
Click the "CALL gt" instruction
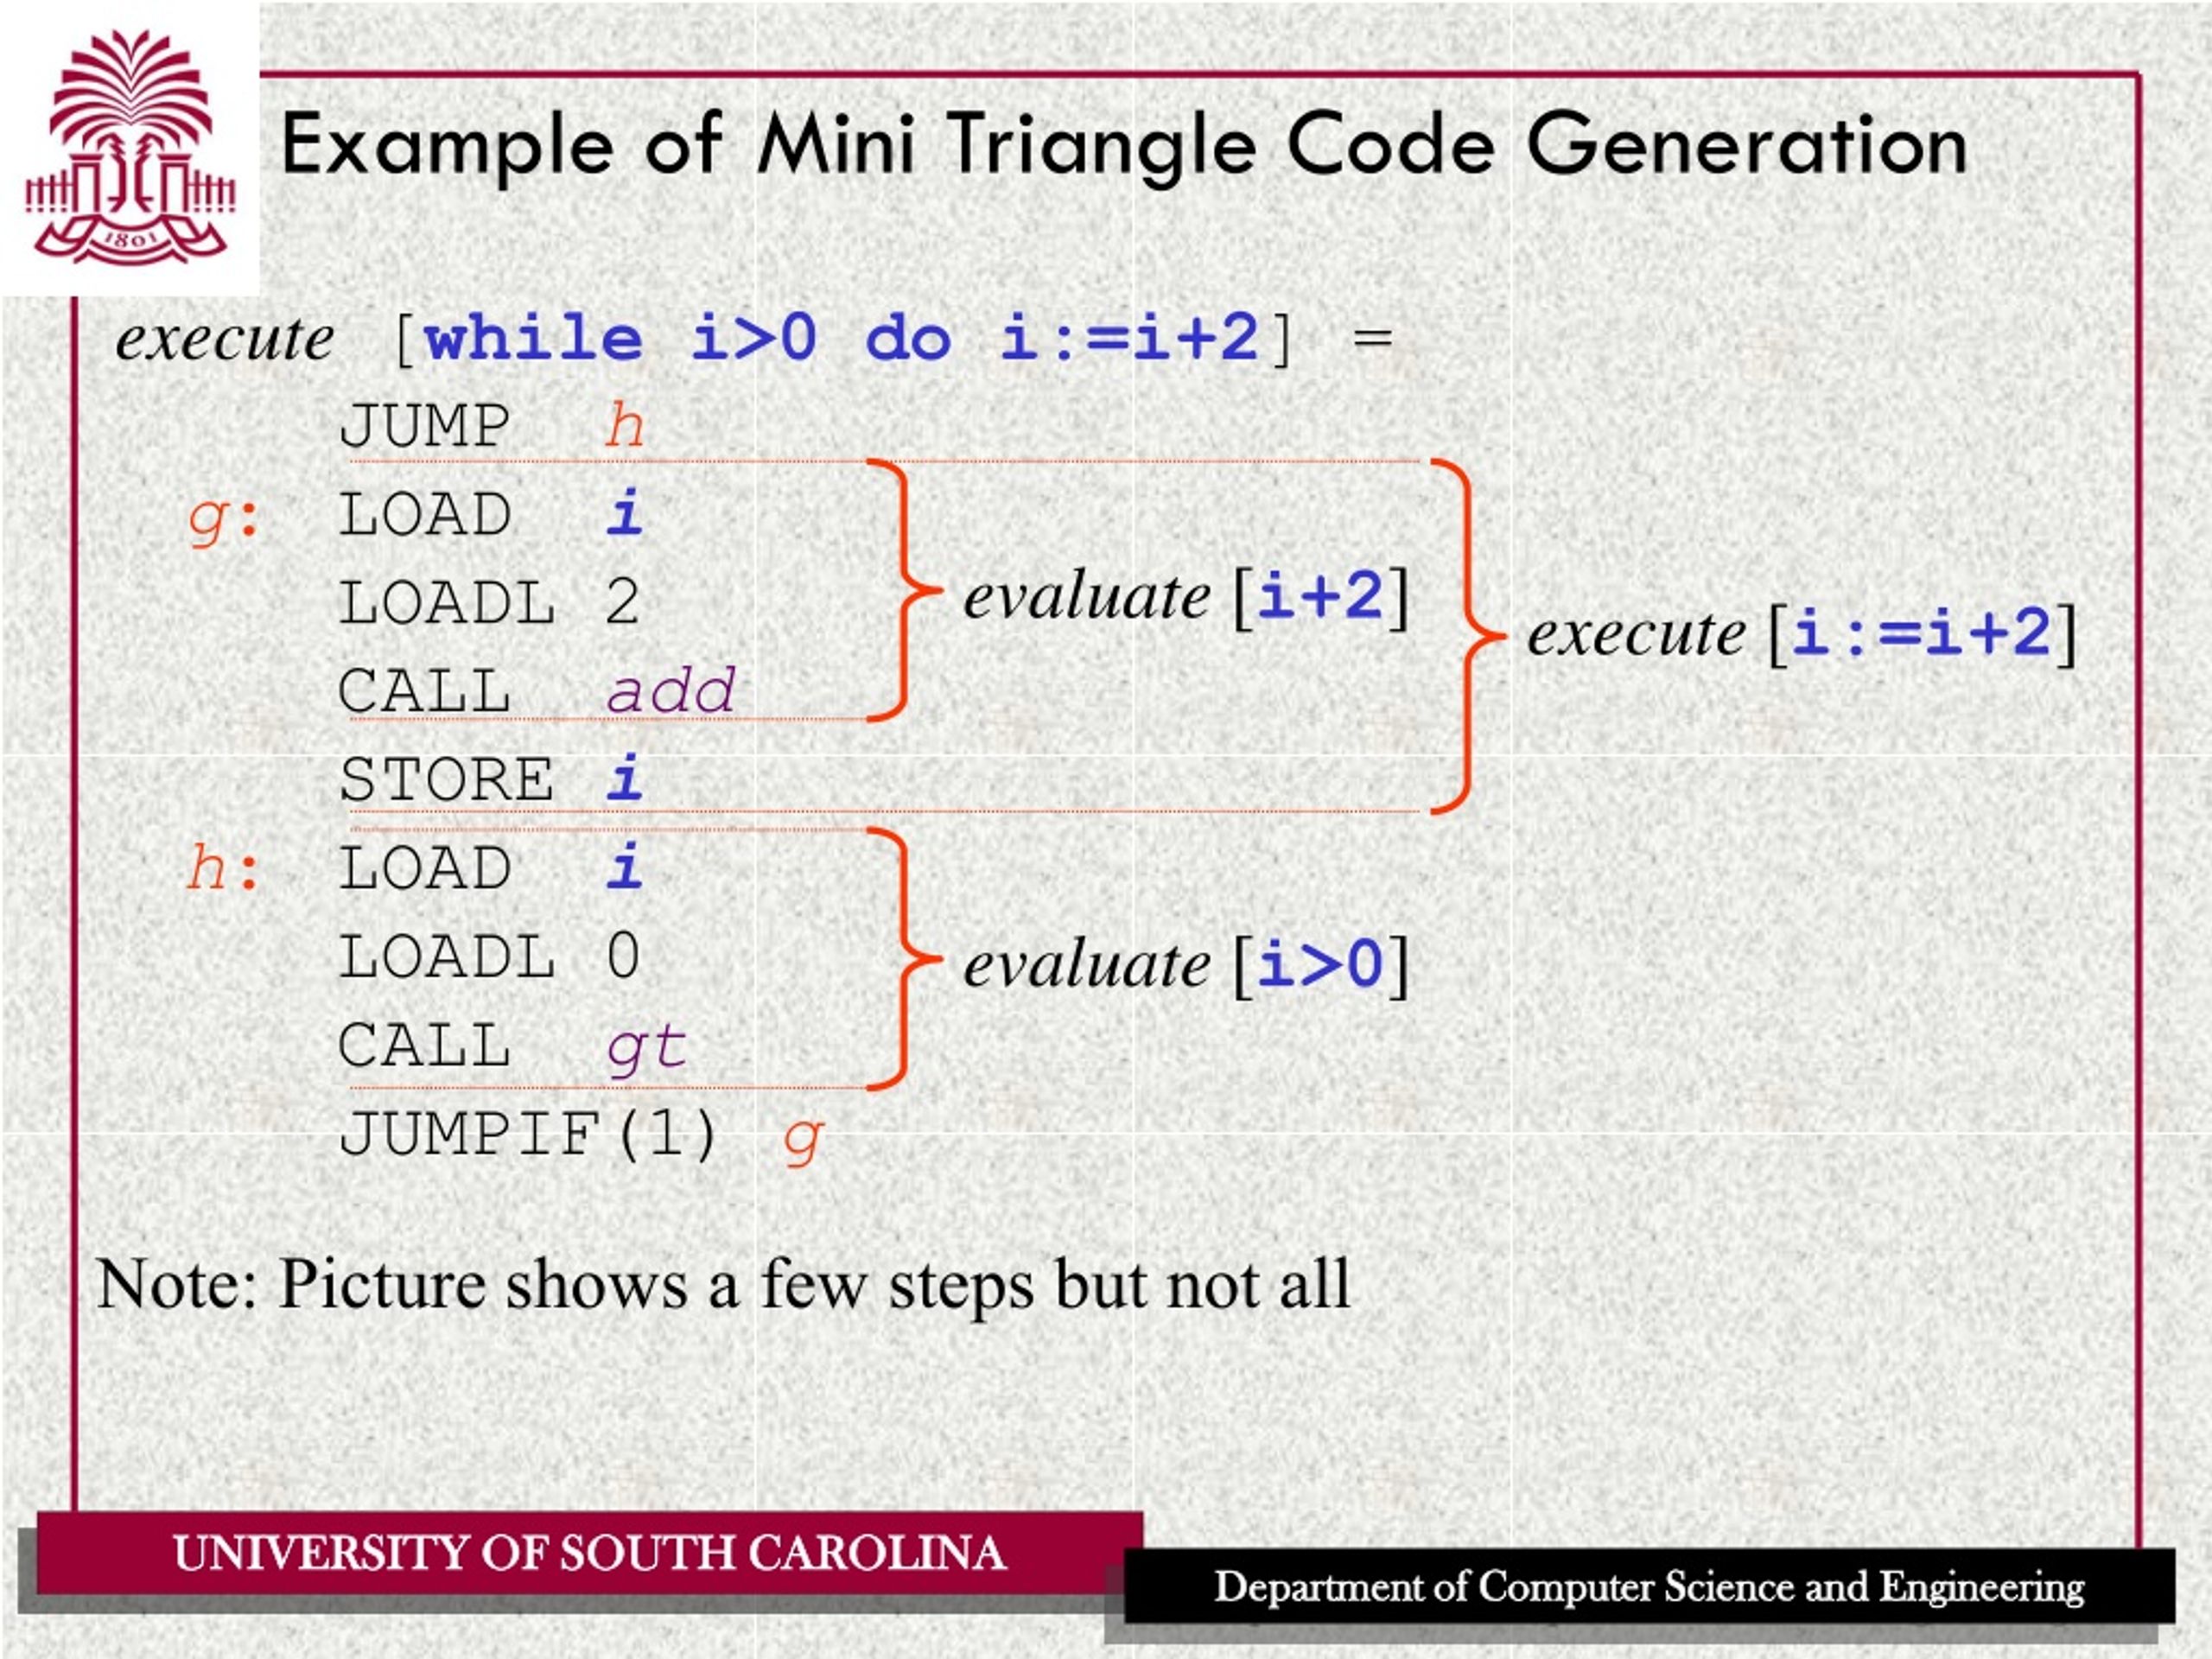tap(513, 1046)
